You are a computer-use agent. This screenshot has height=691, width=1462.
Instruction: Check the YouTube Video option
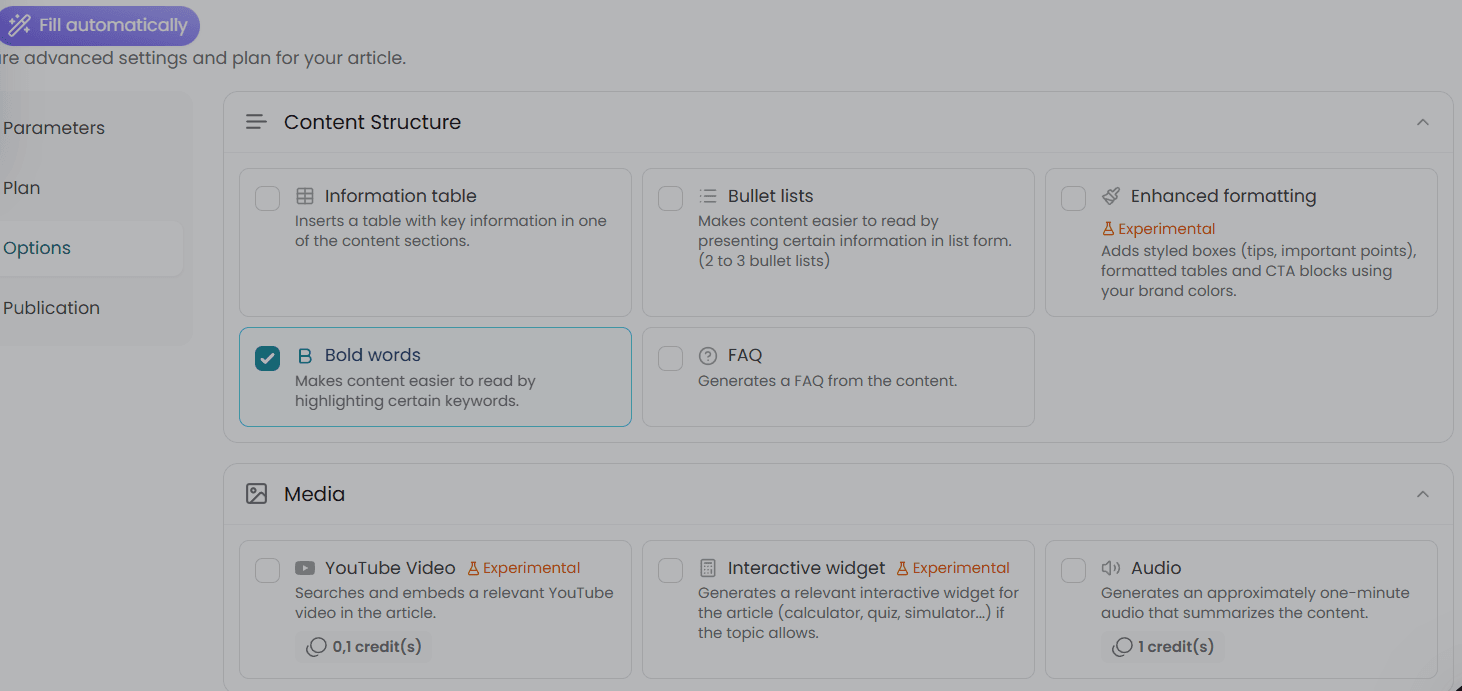tap(267, 570)
